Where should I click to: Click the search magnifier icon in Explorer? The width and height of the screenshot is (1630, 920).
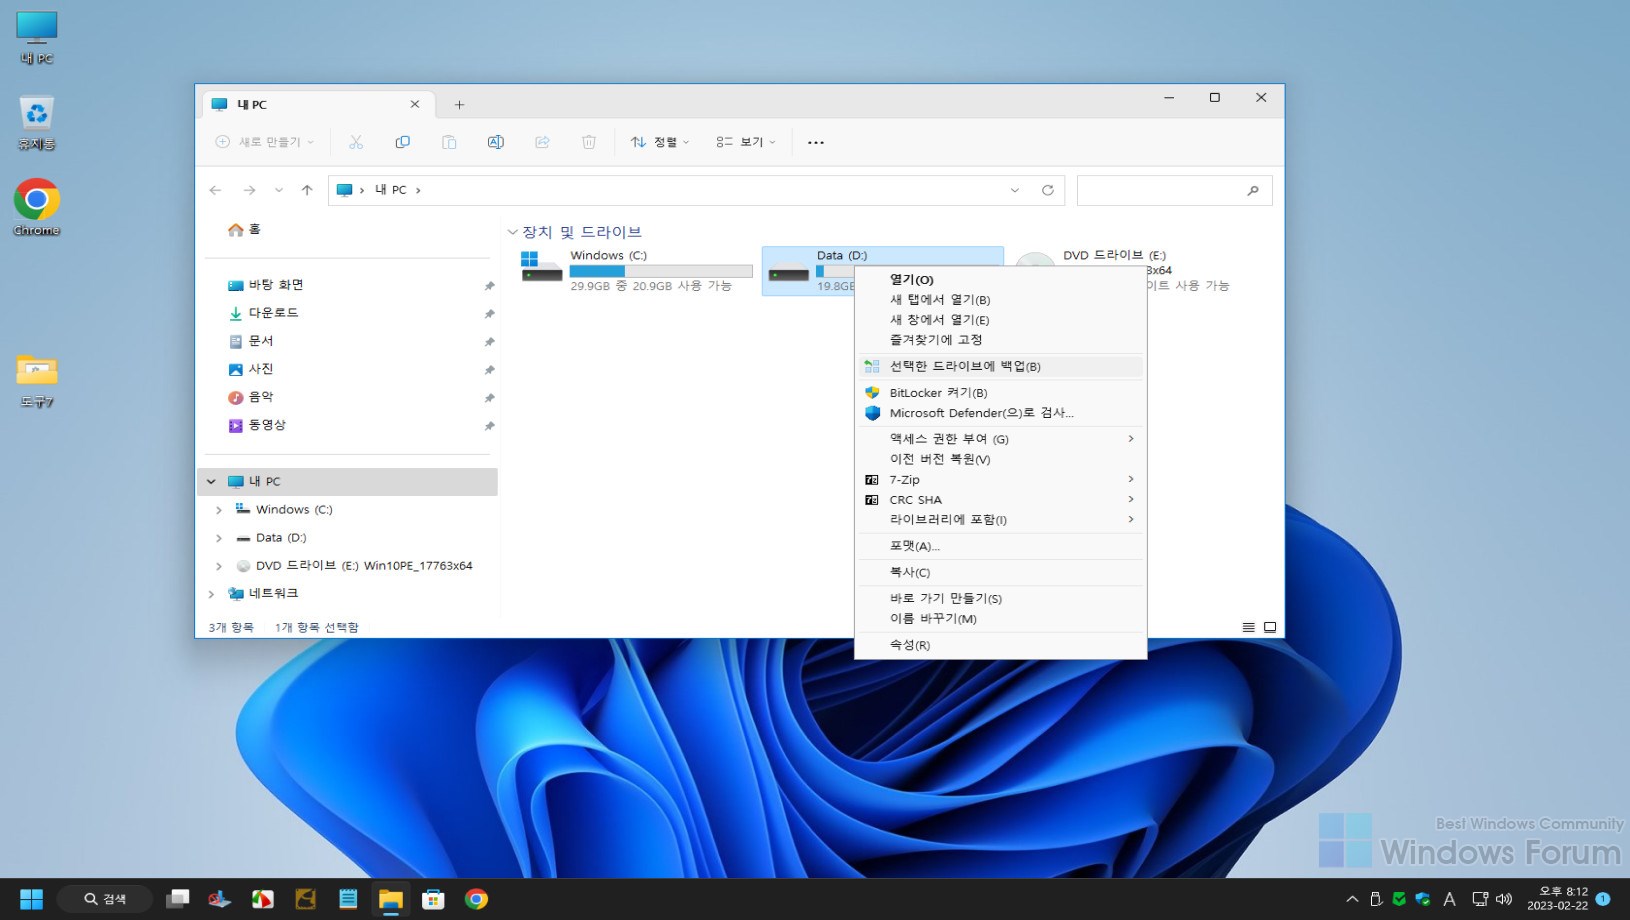click(1253, 190)
